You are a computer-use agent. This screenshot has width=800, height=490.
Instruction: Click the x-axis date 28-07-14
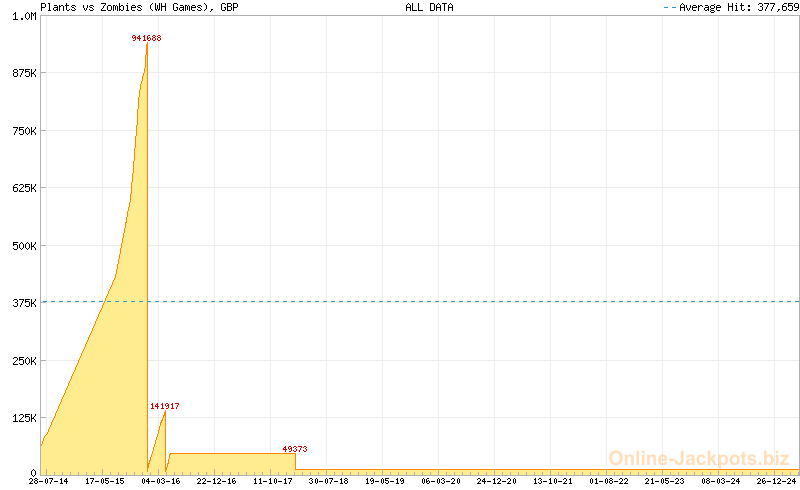tap(48, 481)
